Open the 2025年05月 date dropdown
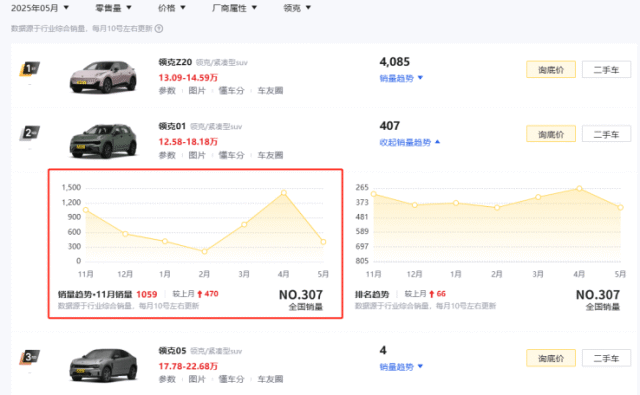 pos(40,8)
